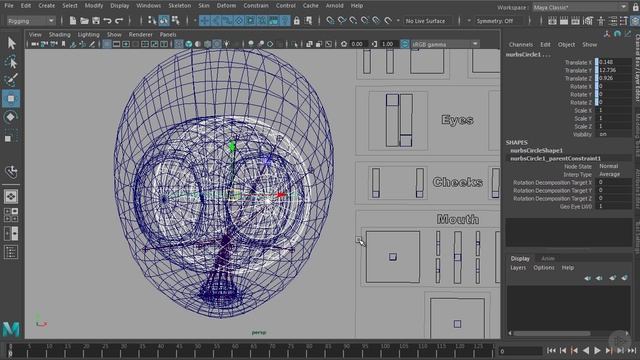Select the last-used tool icon
The width and height of the screenshot is (640, 360).
pos(11,172)
